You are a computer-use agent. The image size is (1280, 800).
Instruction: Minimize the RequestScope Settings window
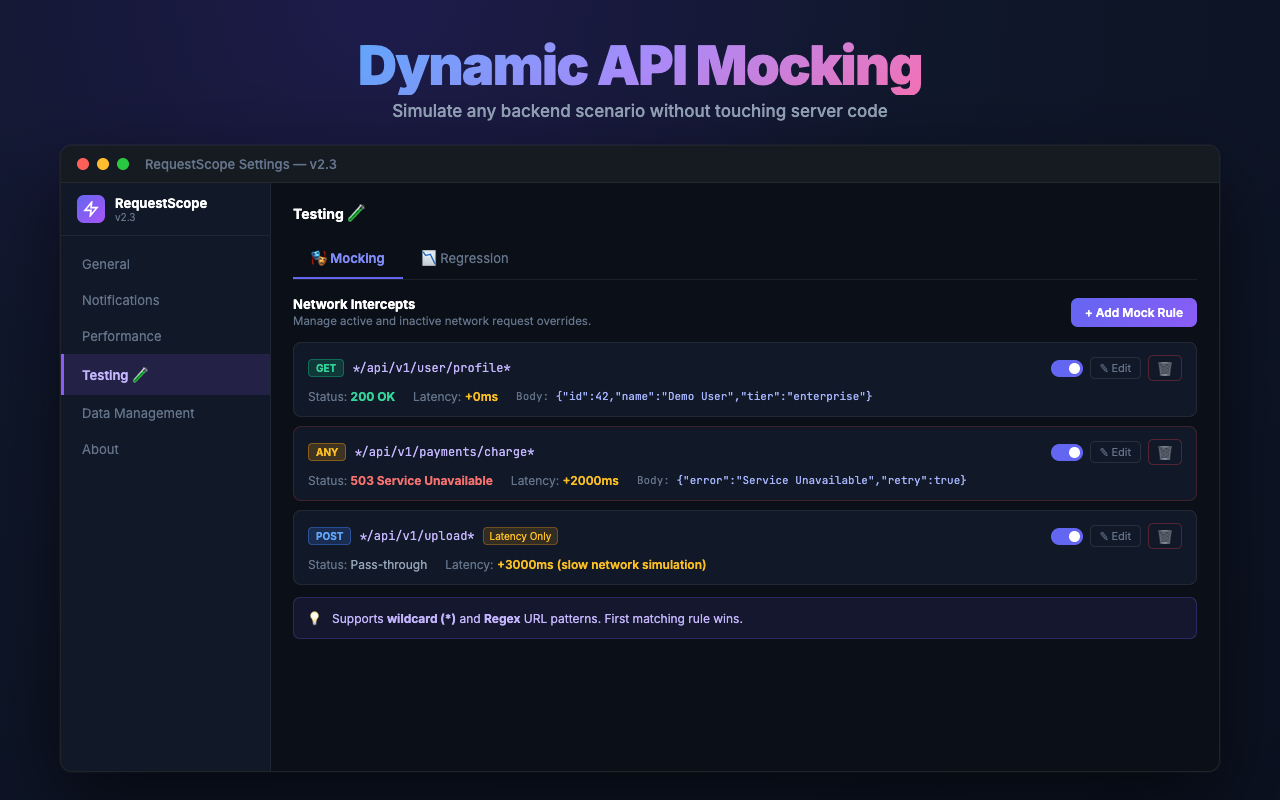point(103,164)
